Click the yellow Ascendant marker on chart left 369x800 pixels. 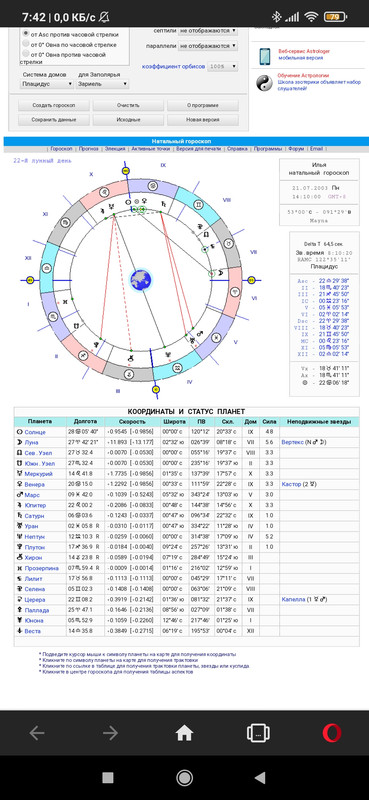pos(30,280)
